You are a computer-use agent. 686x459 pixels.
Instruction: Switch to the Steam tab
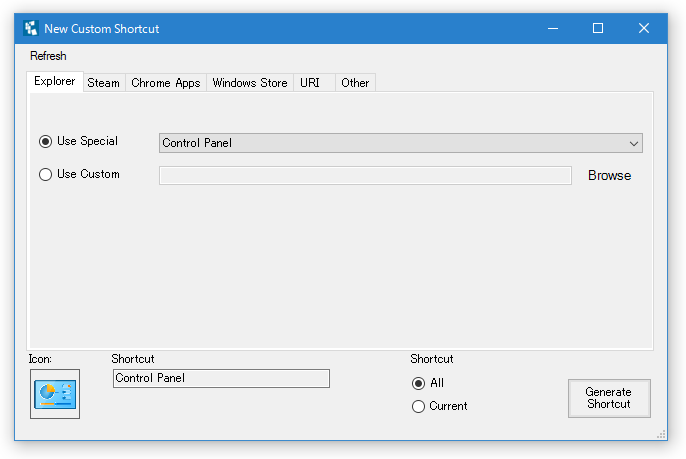pos(104,83)
